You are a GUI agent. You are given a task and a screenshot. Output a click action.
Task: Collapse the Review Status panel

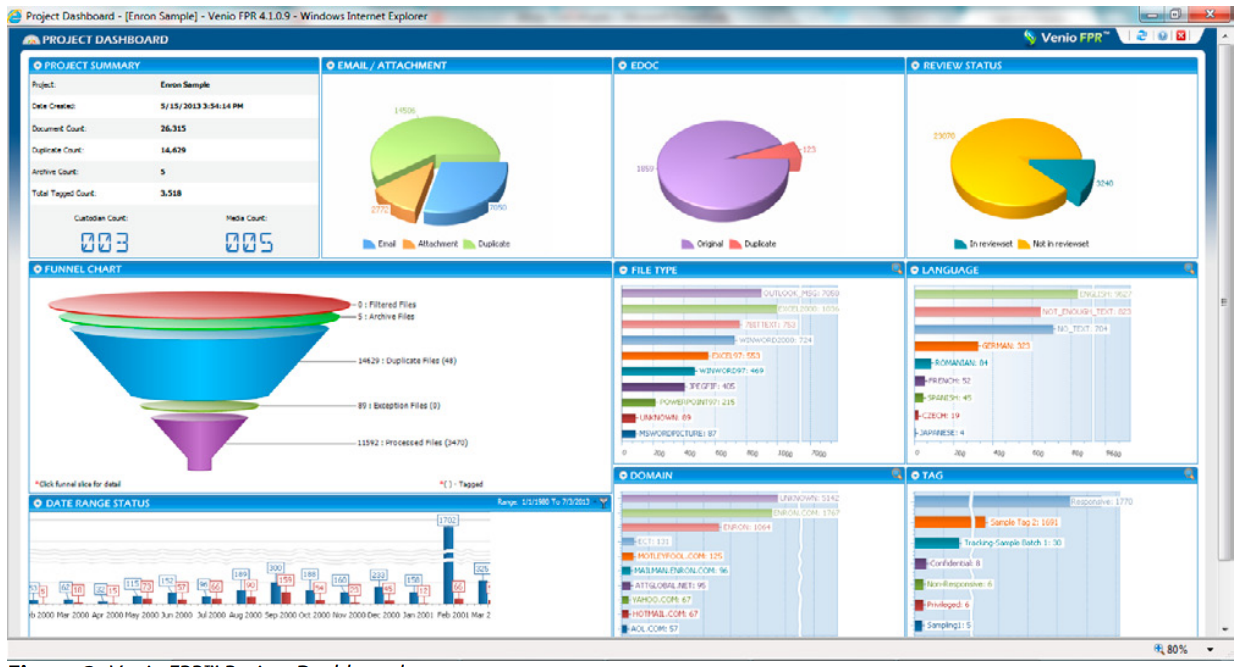[x=915, y=65]
